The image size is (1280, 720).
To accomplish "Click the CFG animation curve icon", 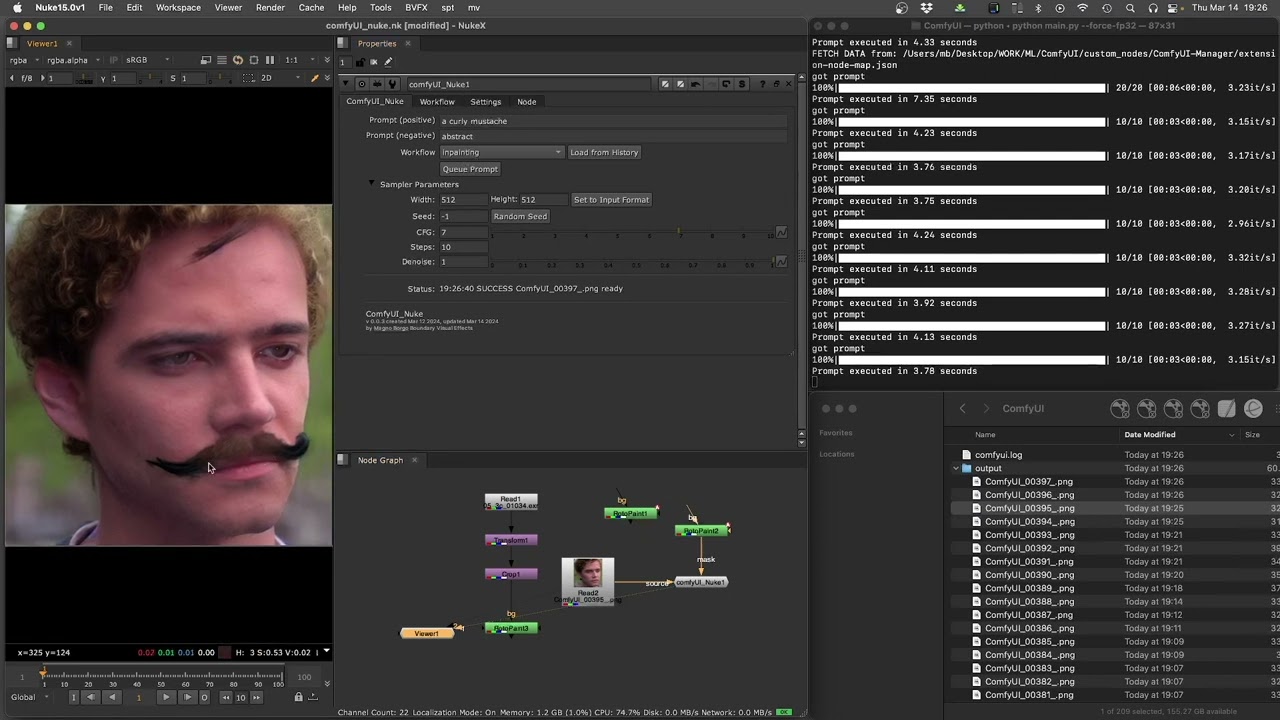I will pyautogui.click(x=781, y=232).
